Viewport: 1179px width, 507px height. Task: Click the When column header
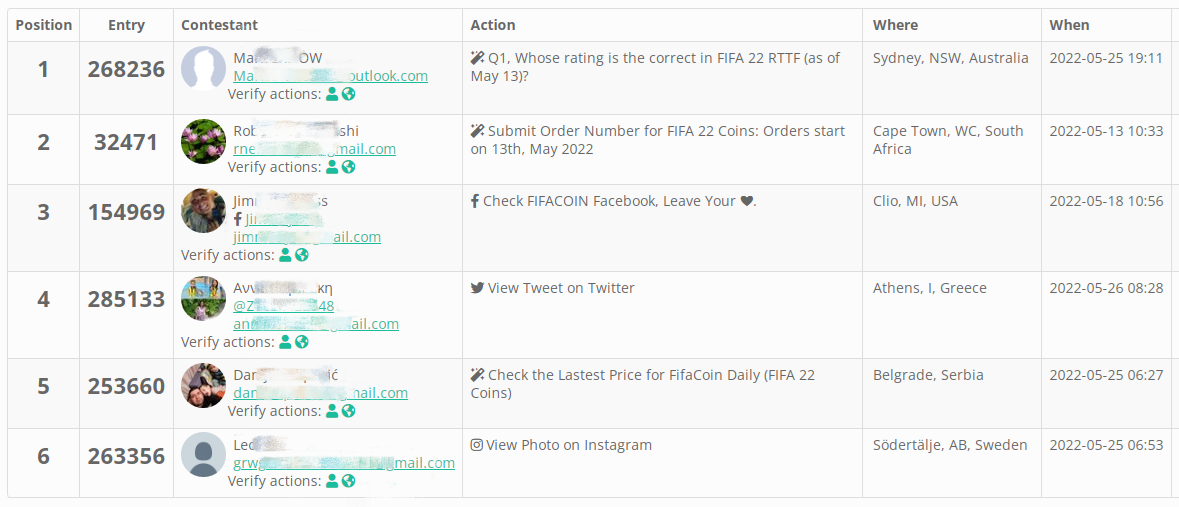(x=1069, y=25)
